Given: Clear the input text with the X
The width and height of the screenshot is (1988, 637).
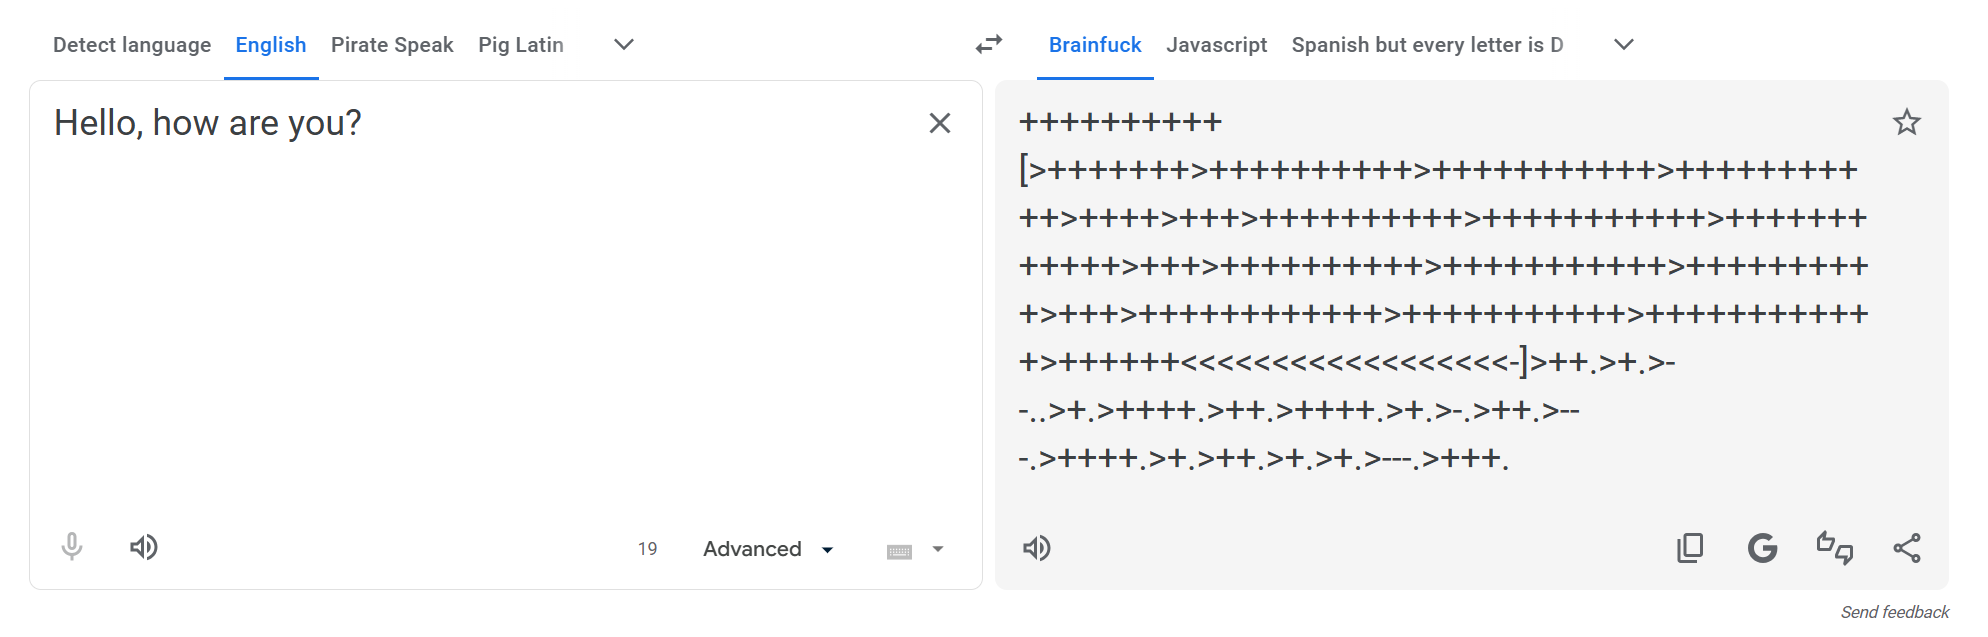Looking at the screenshot, I should pos(940,122).
